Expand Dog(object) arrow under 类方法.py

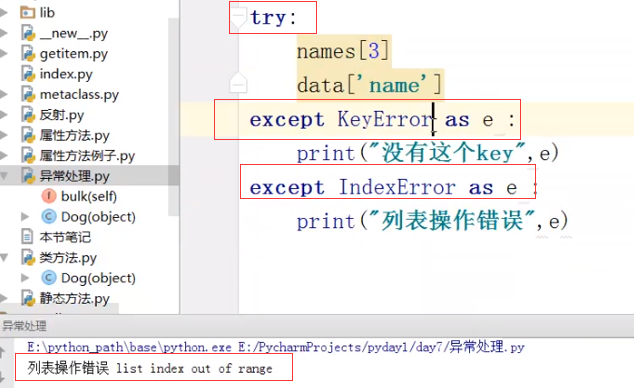(x=25, y=278)
